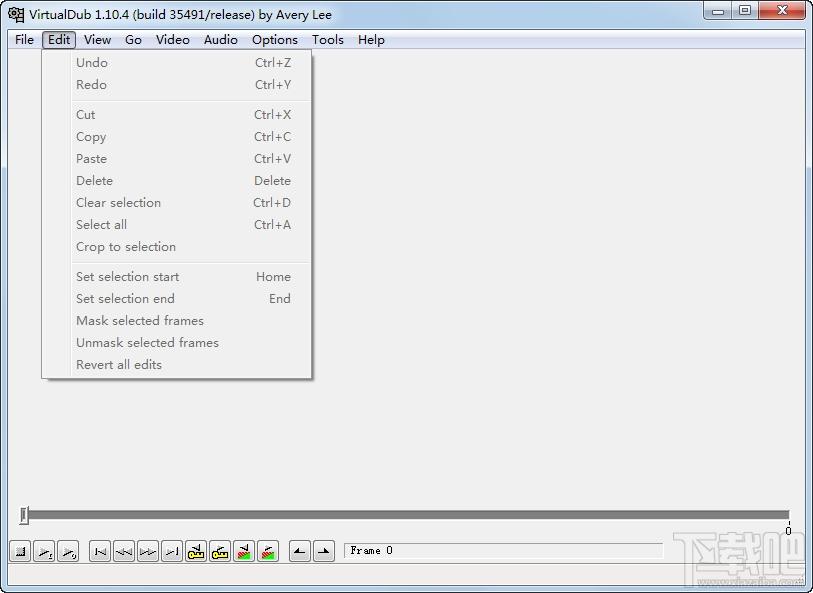This screenshot has height=593, width=813.
Task: Click the Stop playback button
Action: coord(21,552)
